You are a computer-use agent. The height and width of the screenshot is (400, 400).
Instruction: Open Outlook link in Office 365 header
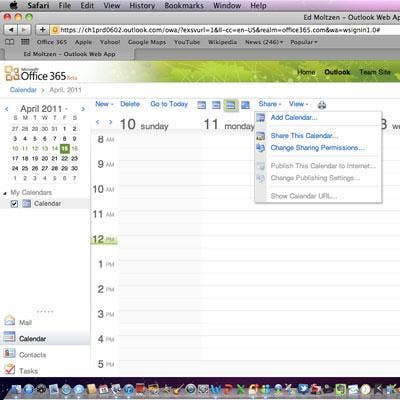click(x=337, y=72)
